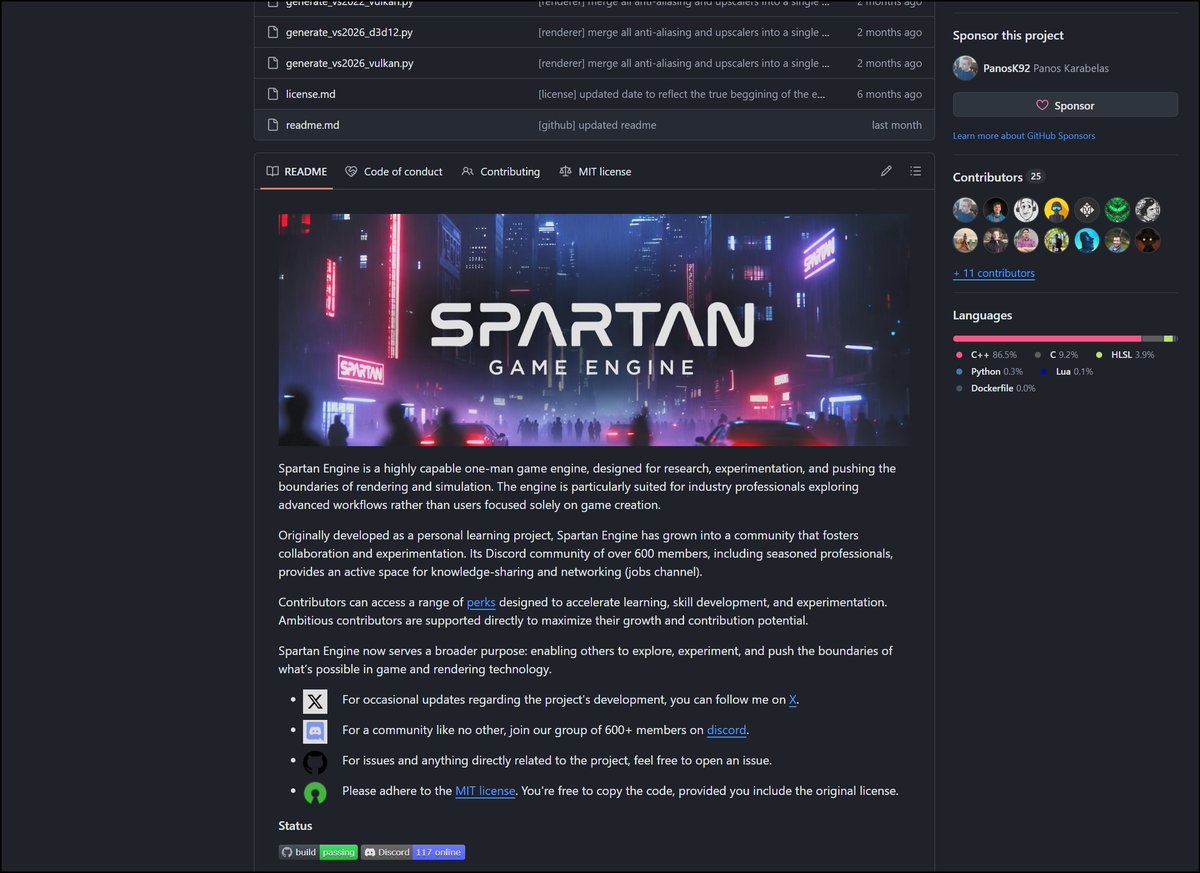Open the cartoon face with headphones avatar
The height and width of the screenshot is (873, 1200).
coord(1026,209)
